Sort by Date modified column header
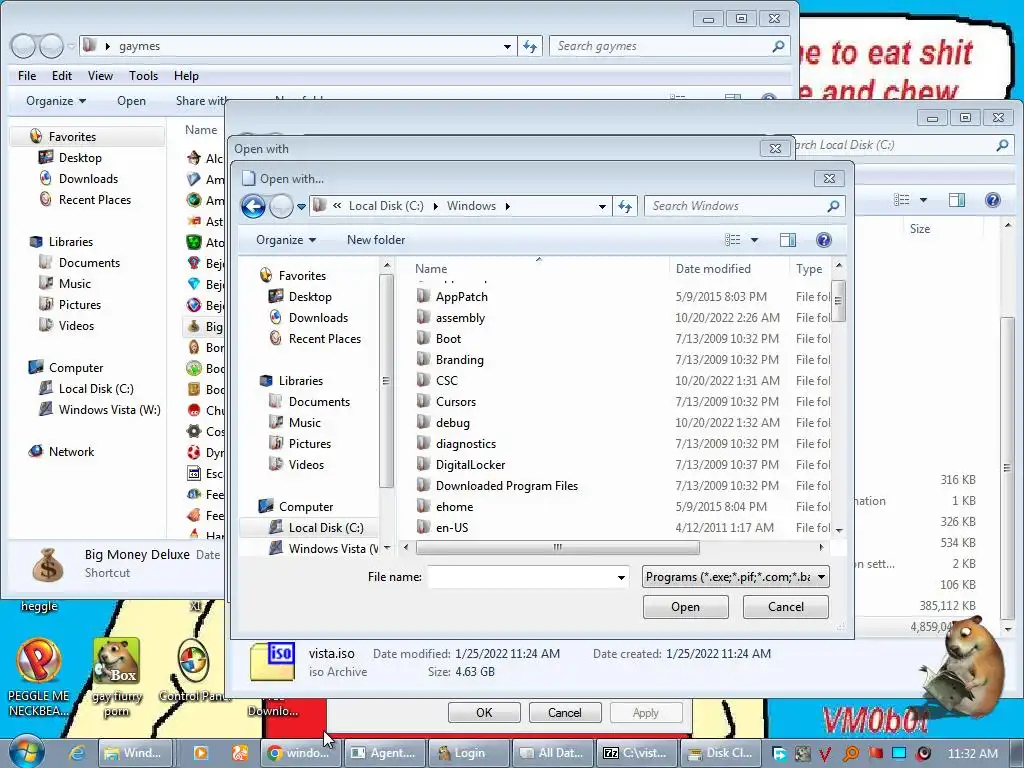 click(712, 269)
